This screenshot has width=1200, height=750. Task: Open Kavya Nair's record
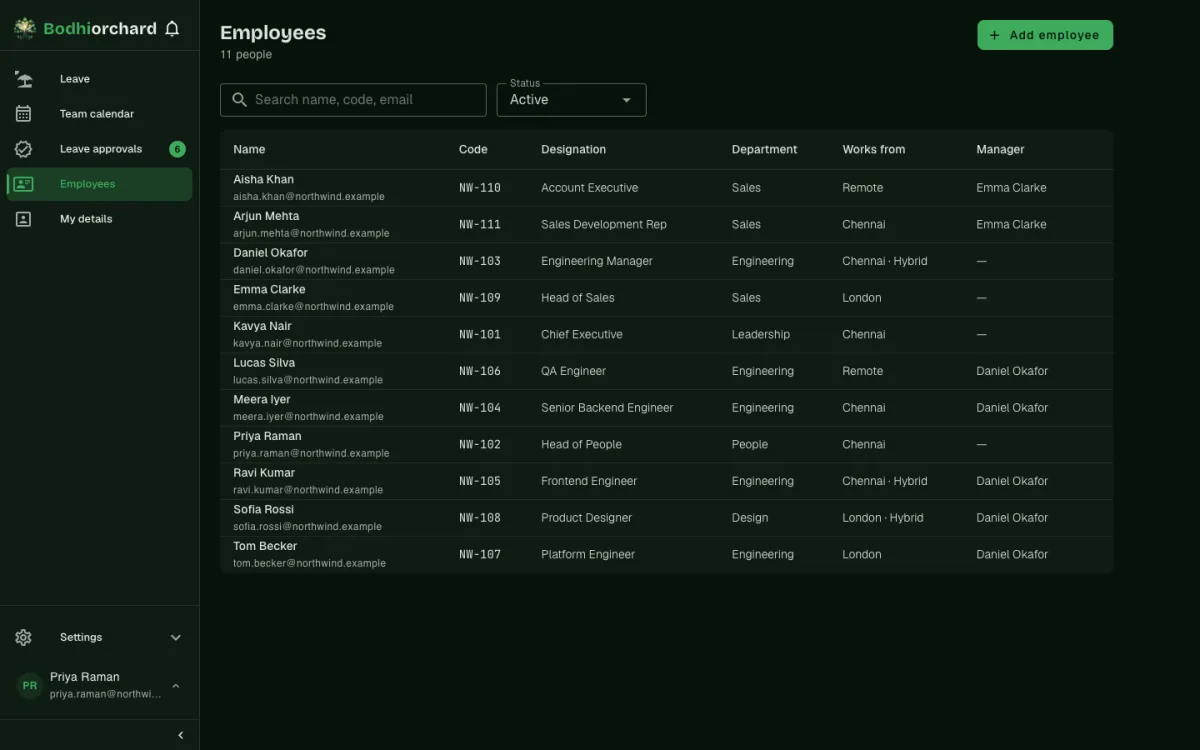(262, 326)
